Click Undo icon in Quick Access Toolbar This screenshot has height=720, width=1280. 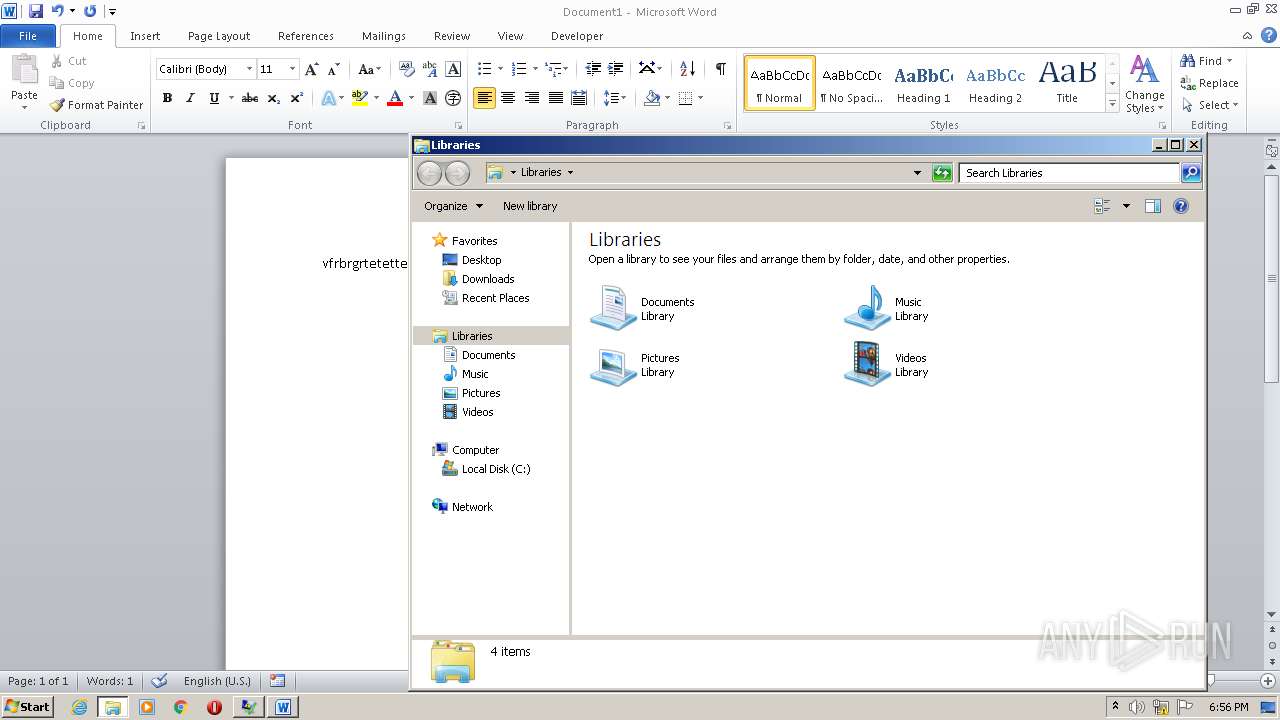click(x=58, y=11)
